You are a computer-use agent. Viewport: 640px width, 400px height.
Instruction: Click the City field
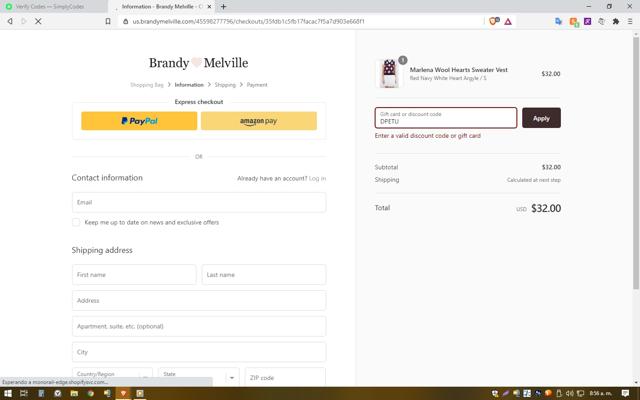[199, 352]
